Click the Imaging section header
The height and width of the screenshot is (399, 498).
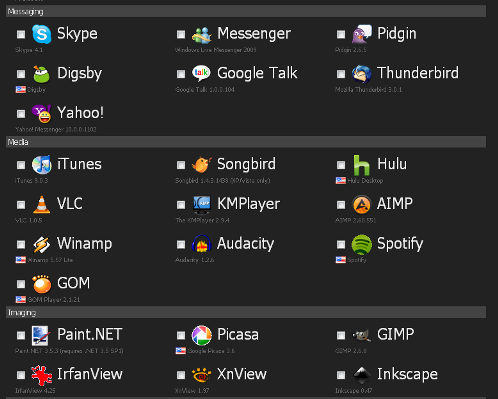point(246,312)
